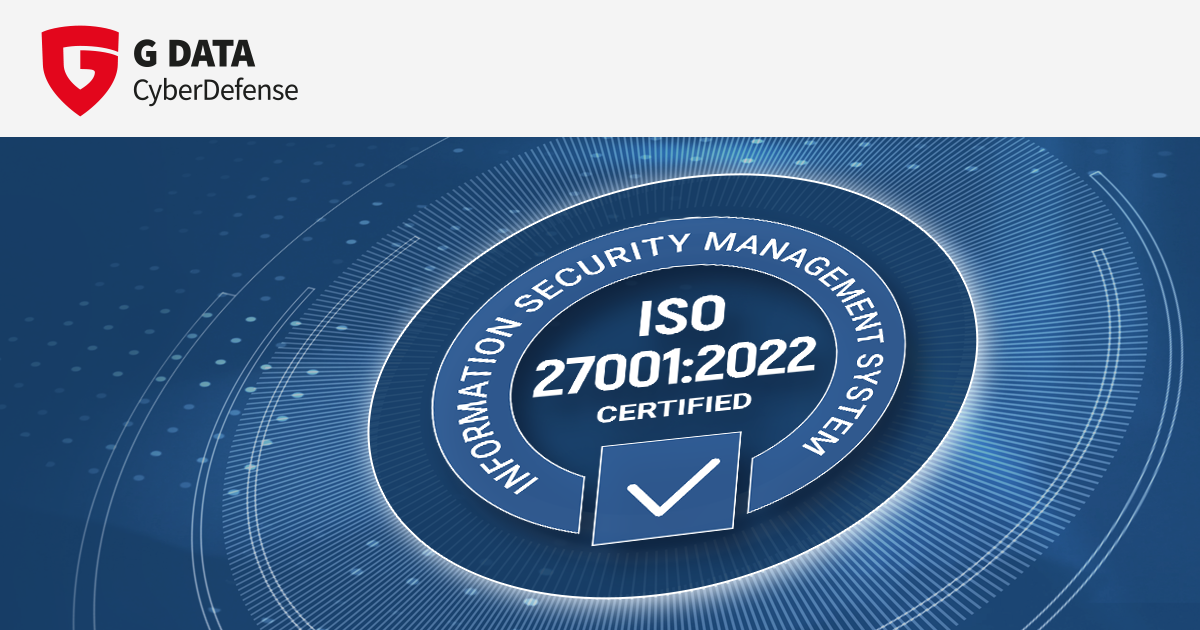Click the word CERTIFIED in the seal
This screenshot has width=1200, height=630.
pyautogui.click(x=673, y=406)
